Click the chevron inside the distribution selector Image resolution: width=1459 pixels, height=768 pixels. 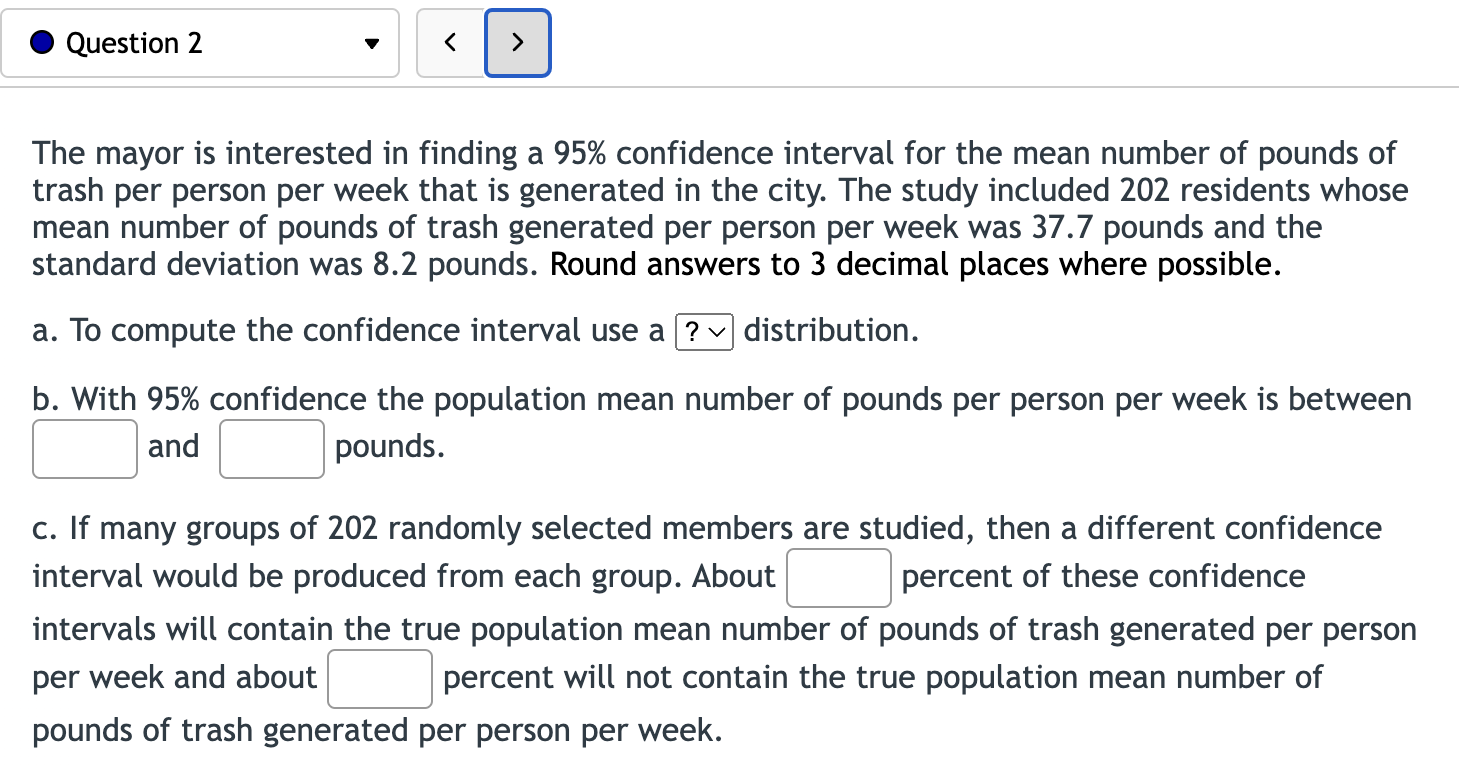[x=718, y=330]
